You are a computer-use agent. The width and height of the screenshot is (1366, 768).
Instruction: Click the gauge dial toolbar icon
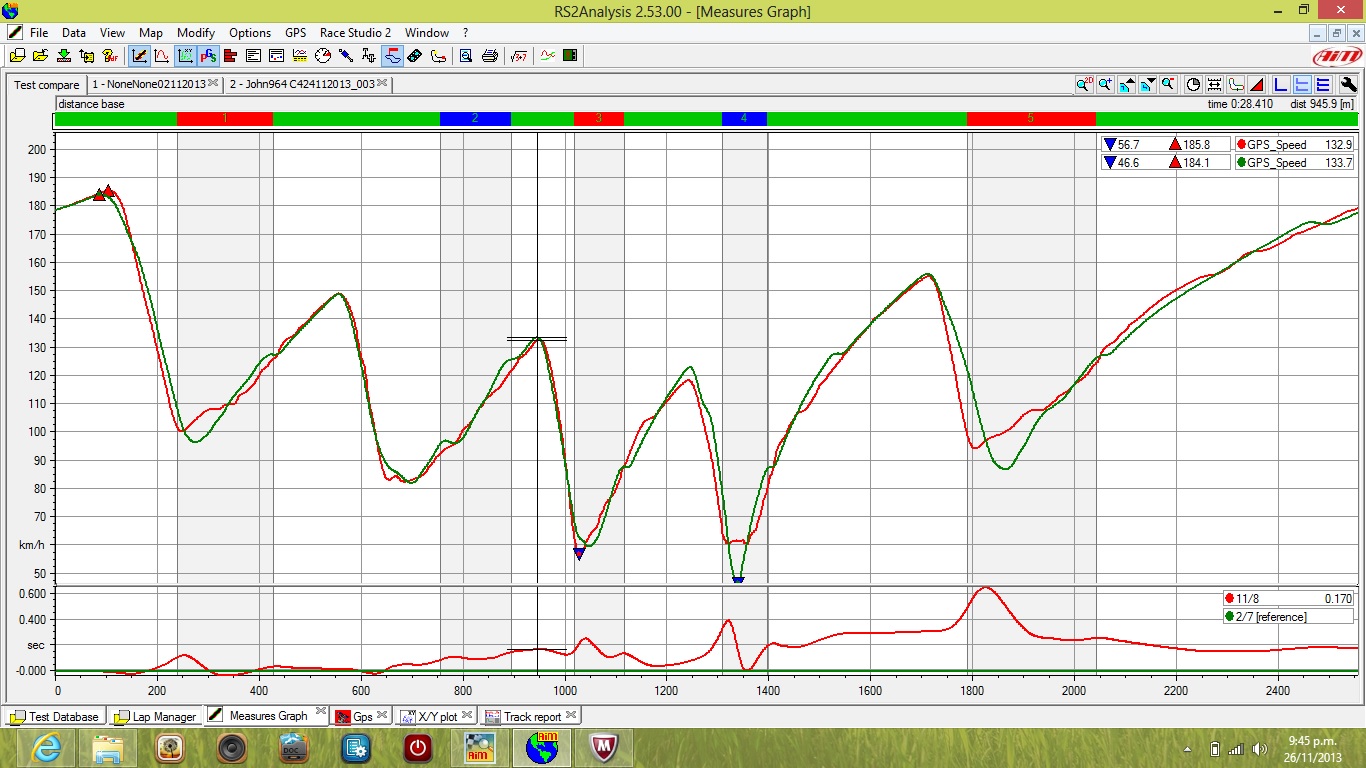coord(322,55)
